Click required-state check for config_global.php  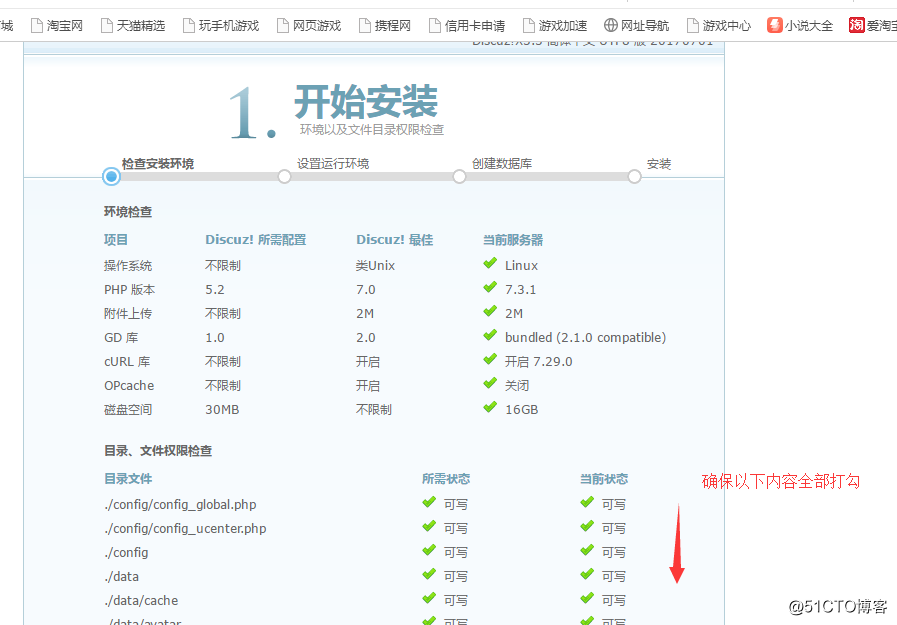click(429, 502)
